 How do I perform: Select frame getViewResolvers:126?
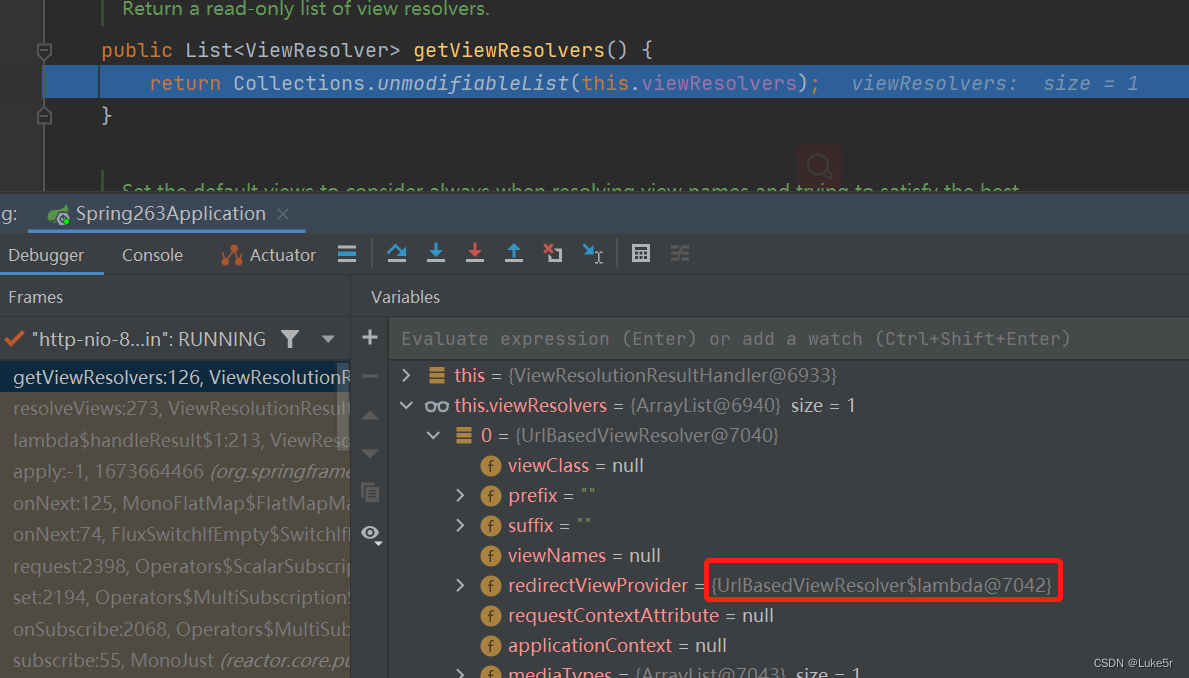click(175, 377)
